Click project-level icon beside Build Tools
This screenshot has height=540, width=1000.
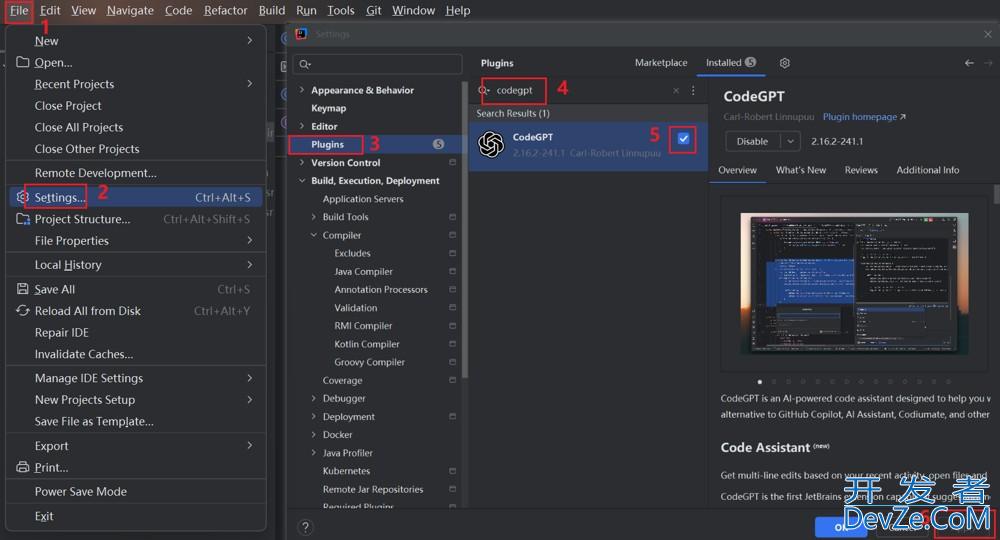coord(452,217)
